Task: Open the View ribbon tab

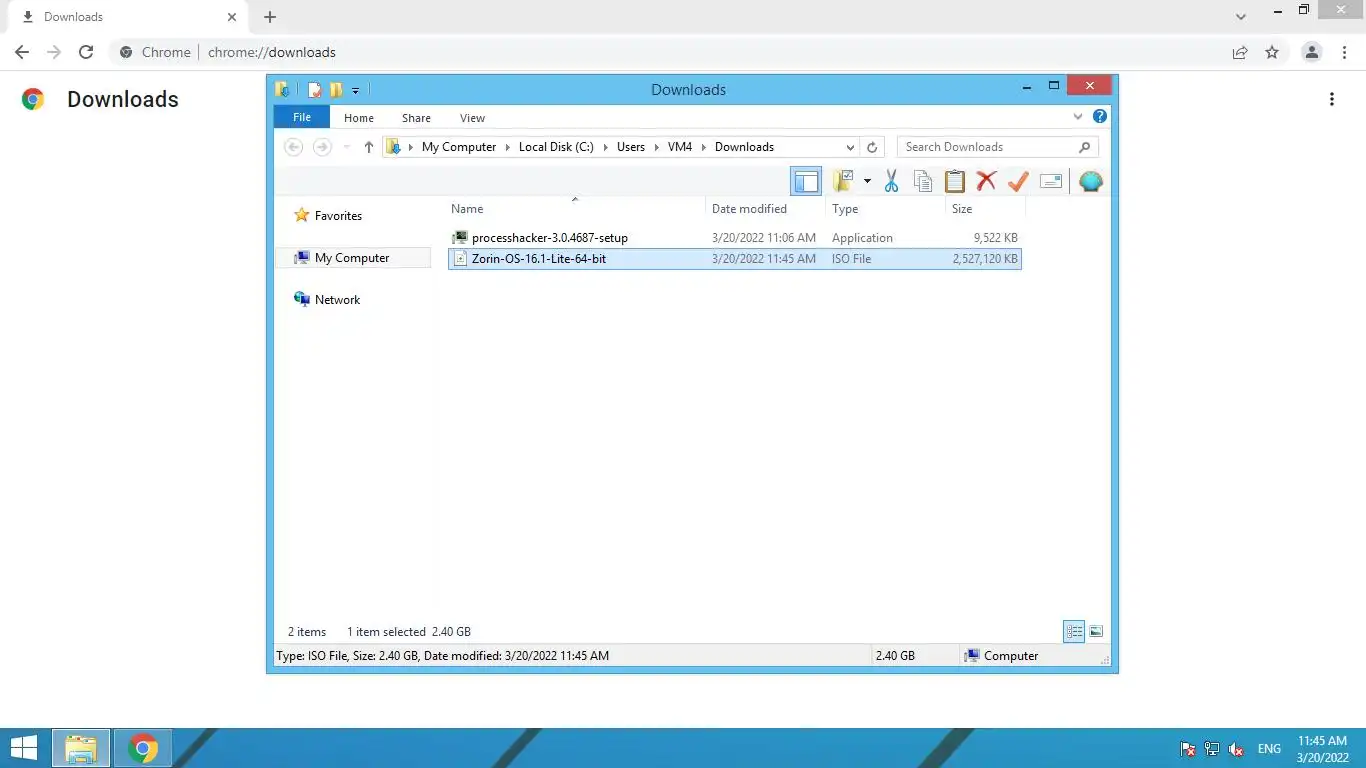Action: tap(472, 118)
